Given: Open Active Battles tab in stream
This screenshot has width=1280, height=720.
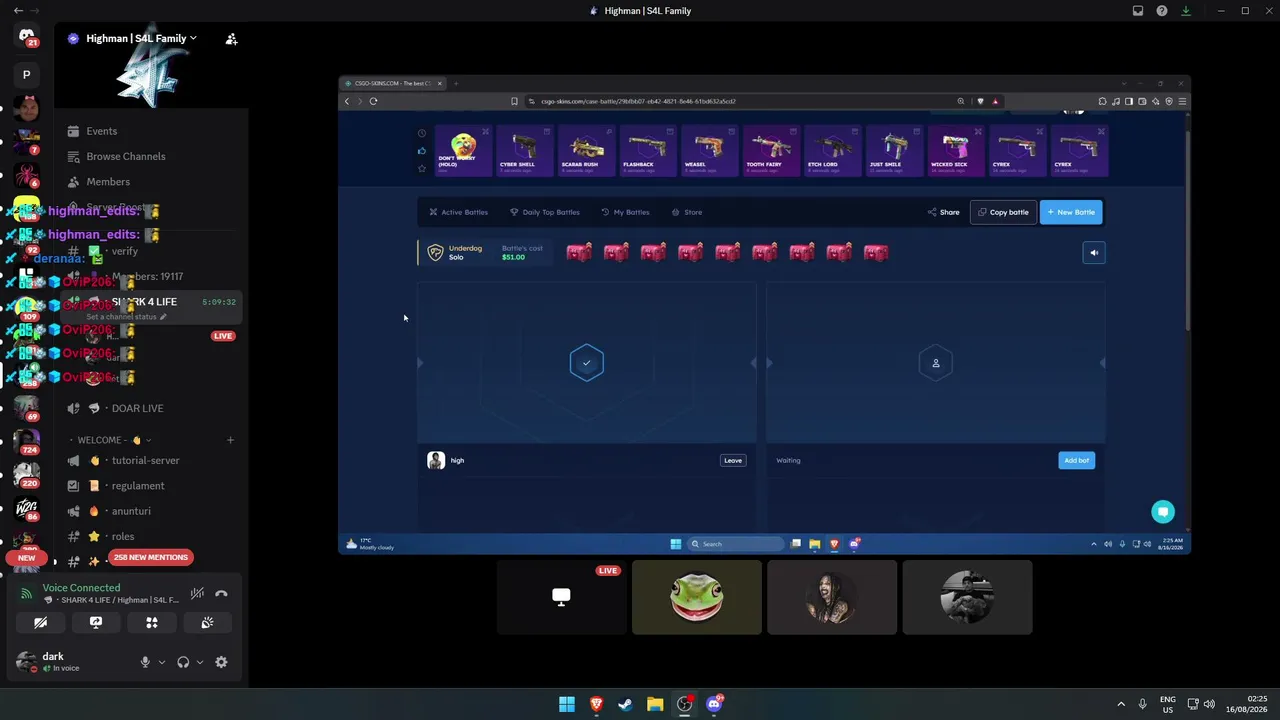Looking at the screenshot, I should (x=459, y=212).
